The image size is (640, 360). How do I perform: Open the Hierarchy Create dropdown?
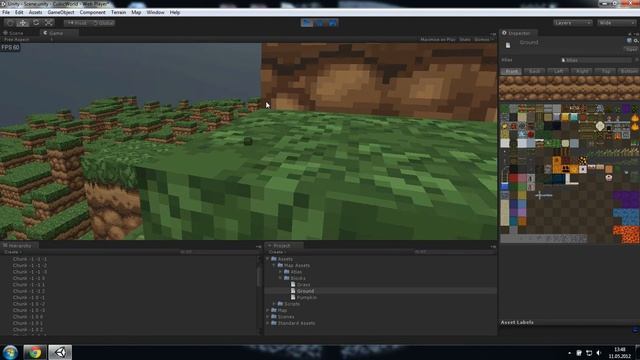13,252
